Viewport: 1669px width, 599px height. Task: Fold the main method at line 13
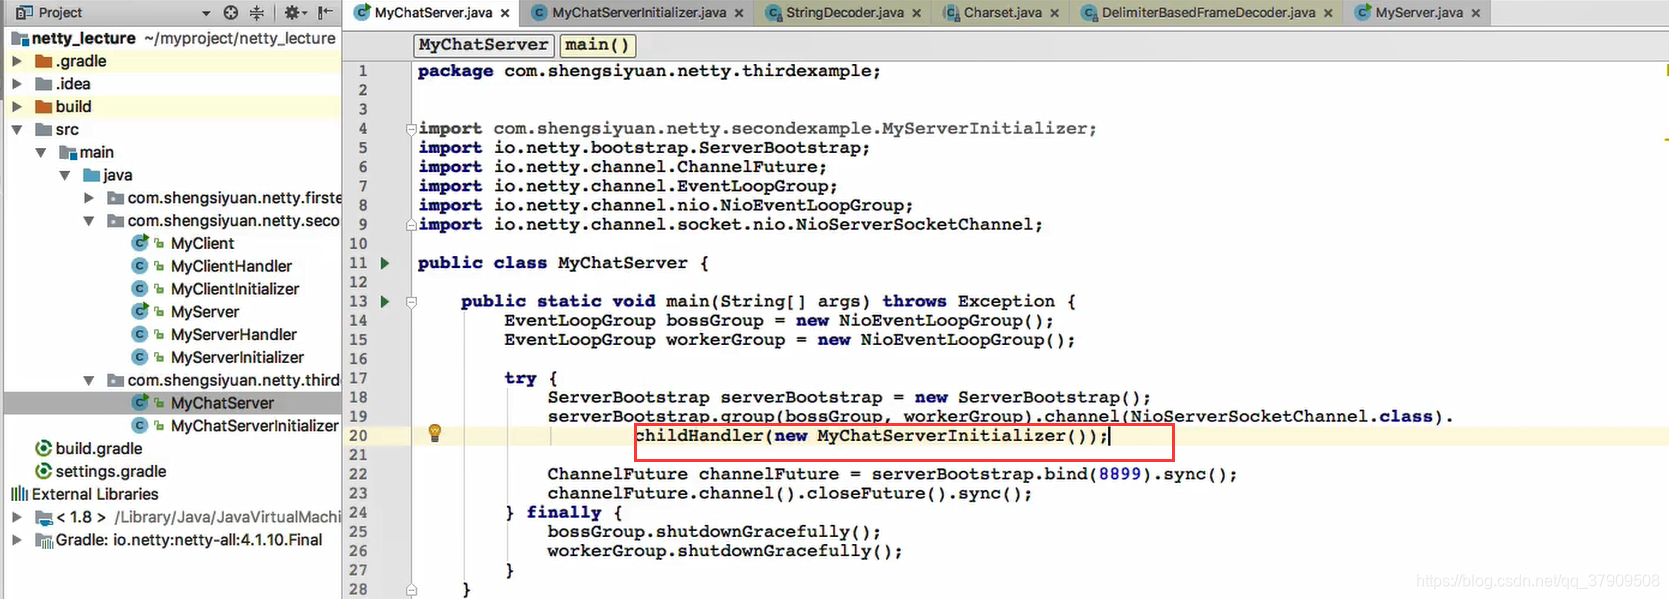(x=411, y=301)
